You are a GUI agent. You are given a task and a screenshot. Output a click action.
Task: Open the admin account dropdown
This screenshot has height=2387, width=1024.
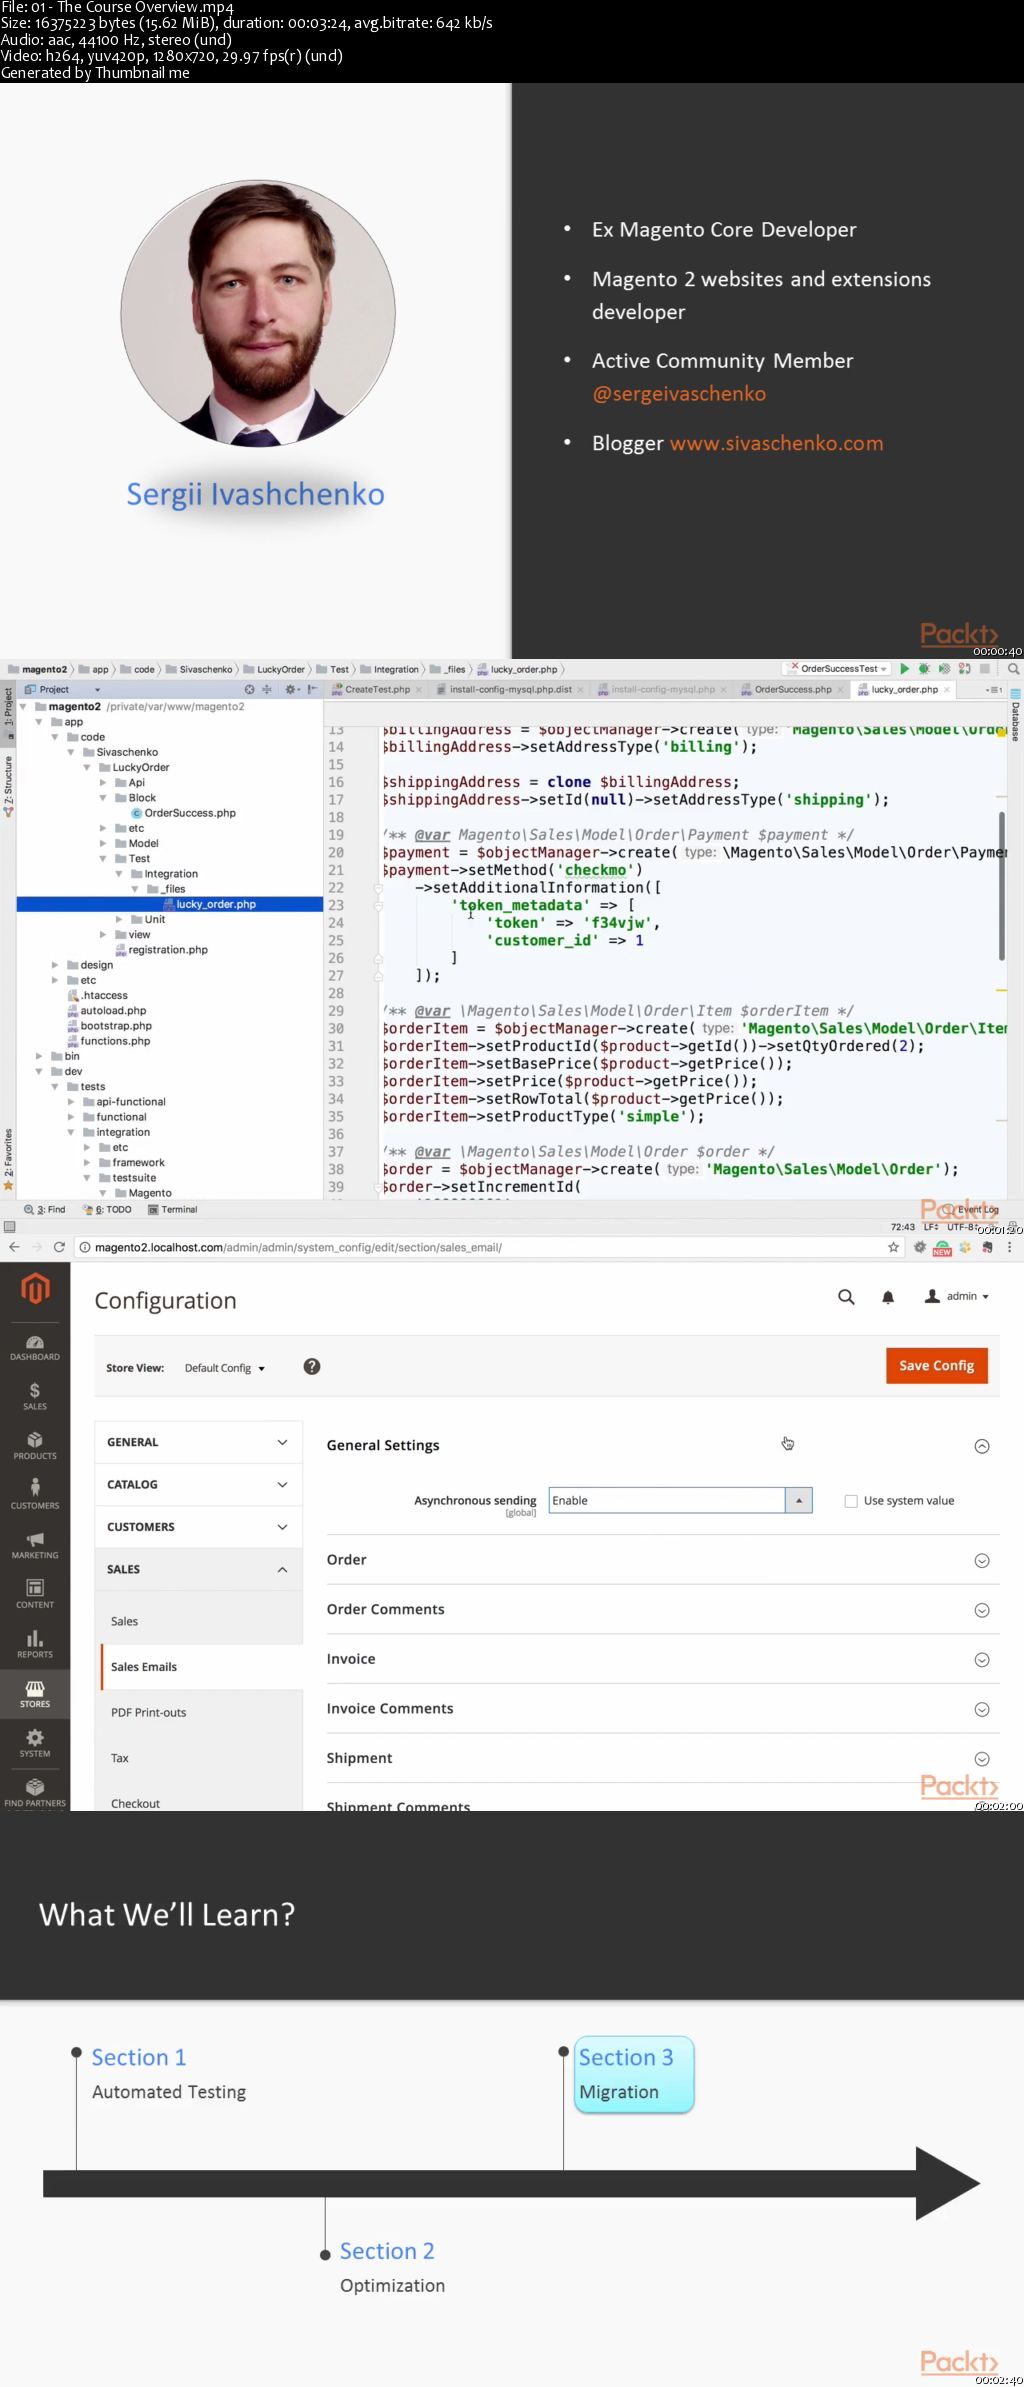[x=958, y=1296]
